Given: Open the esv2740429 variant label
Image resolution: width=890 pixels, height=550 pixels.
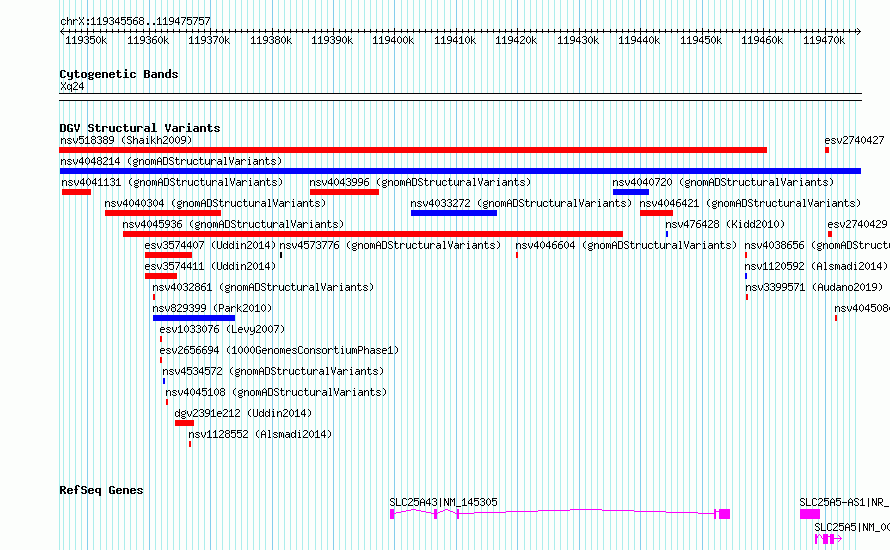Looking at the screenshot, I should [x=857, y=224].
